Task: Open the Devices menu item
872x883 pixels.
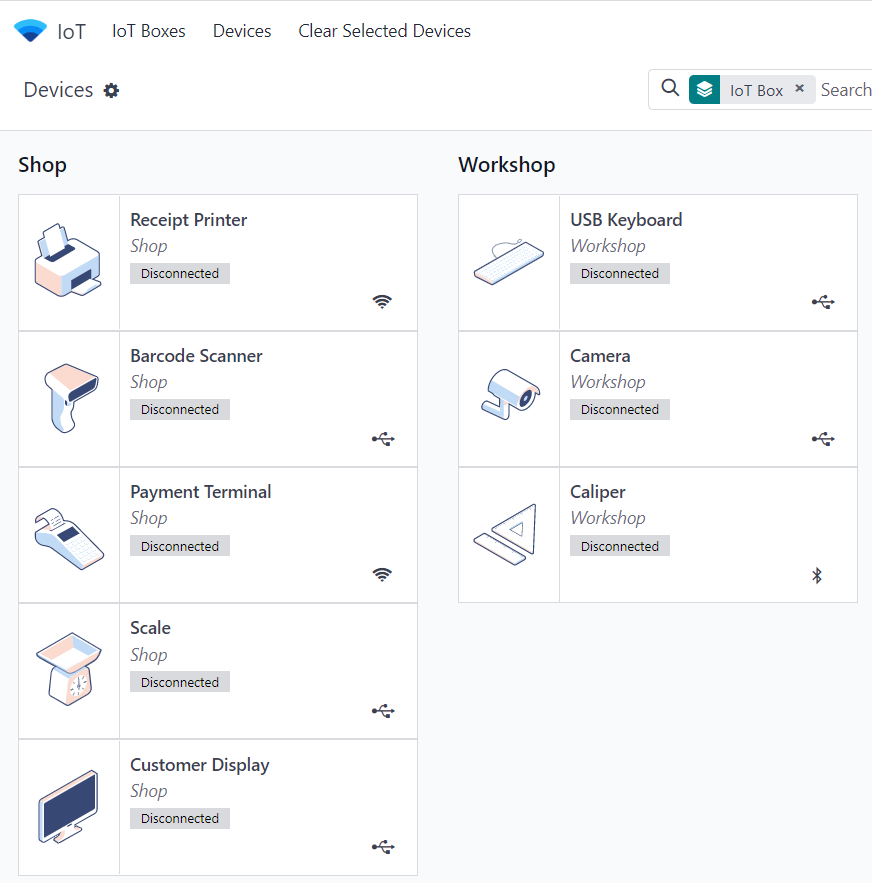Action: click(242, 31)
